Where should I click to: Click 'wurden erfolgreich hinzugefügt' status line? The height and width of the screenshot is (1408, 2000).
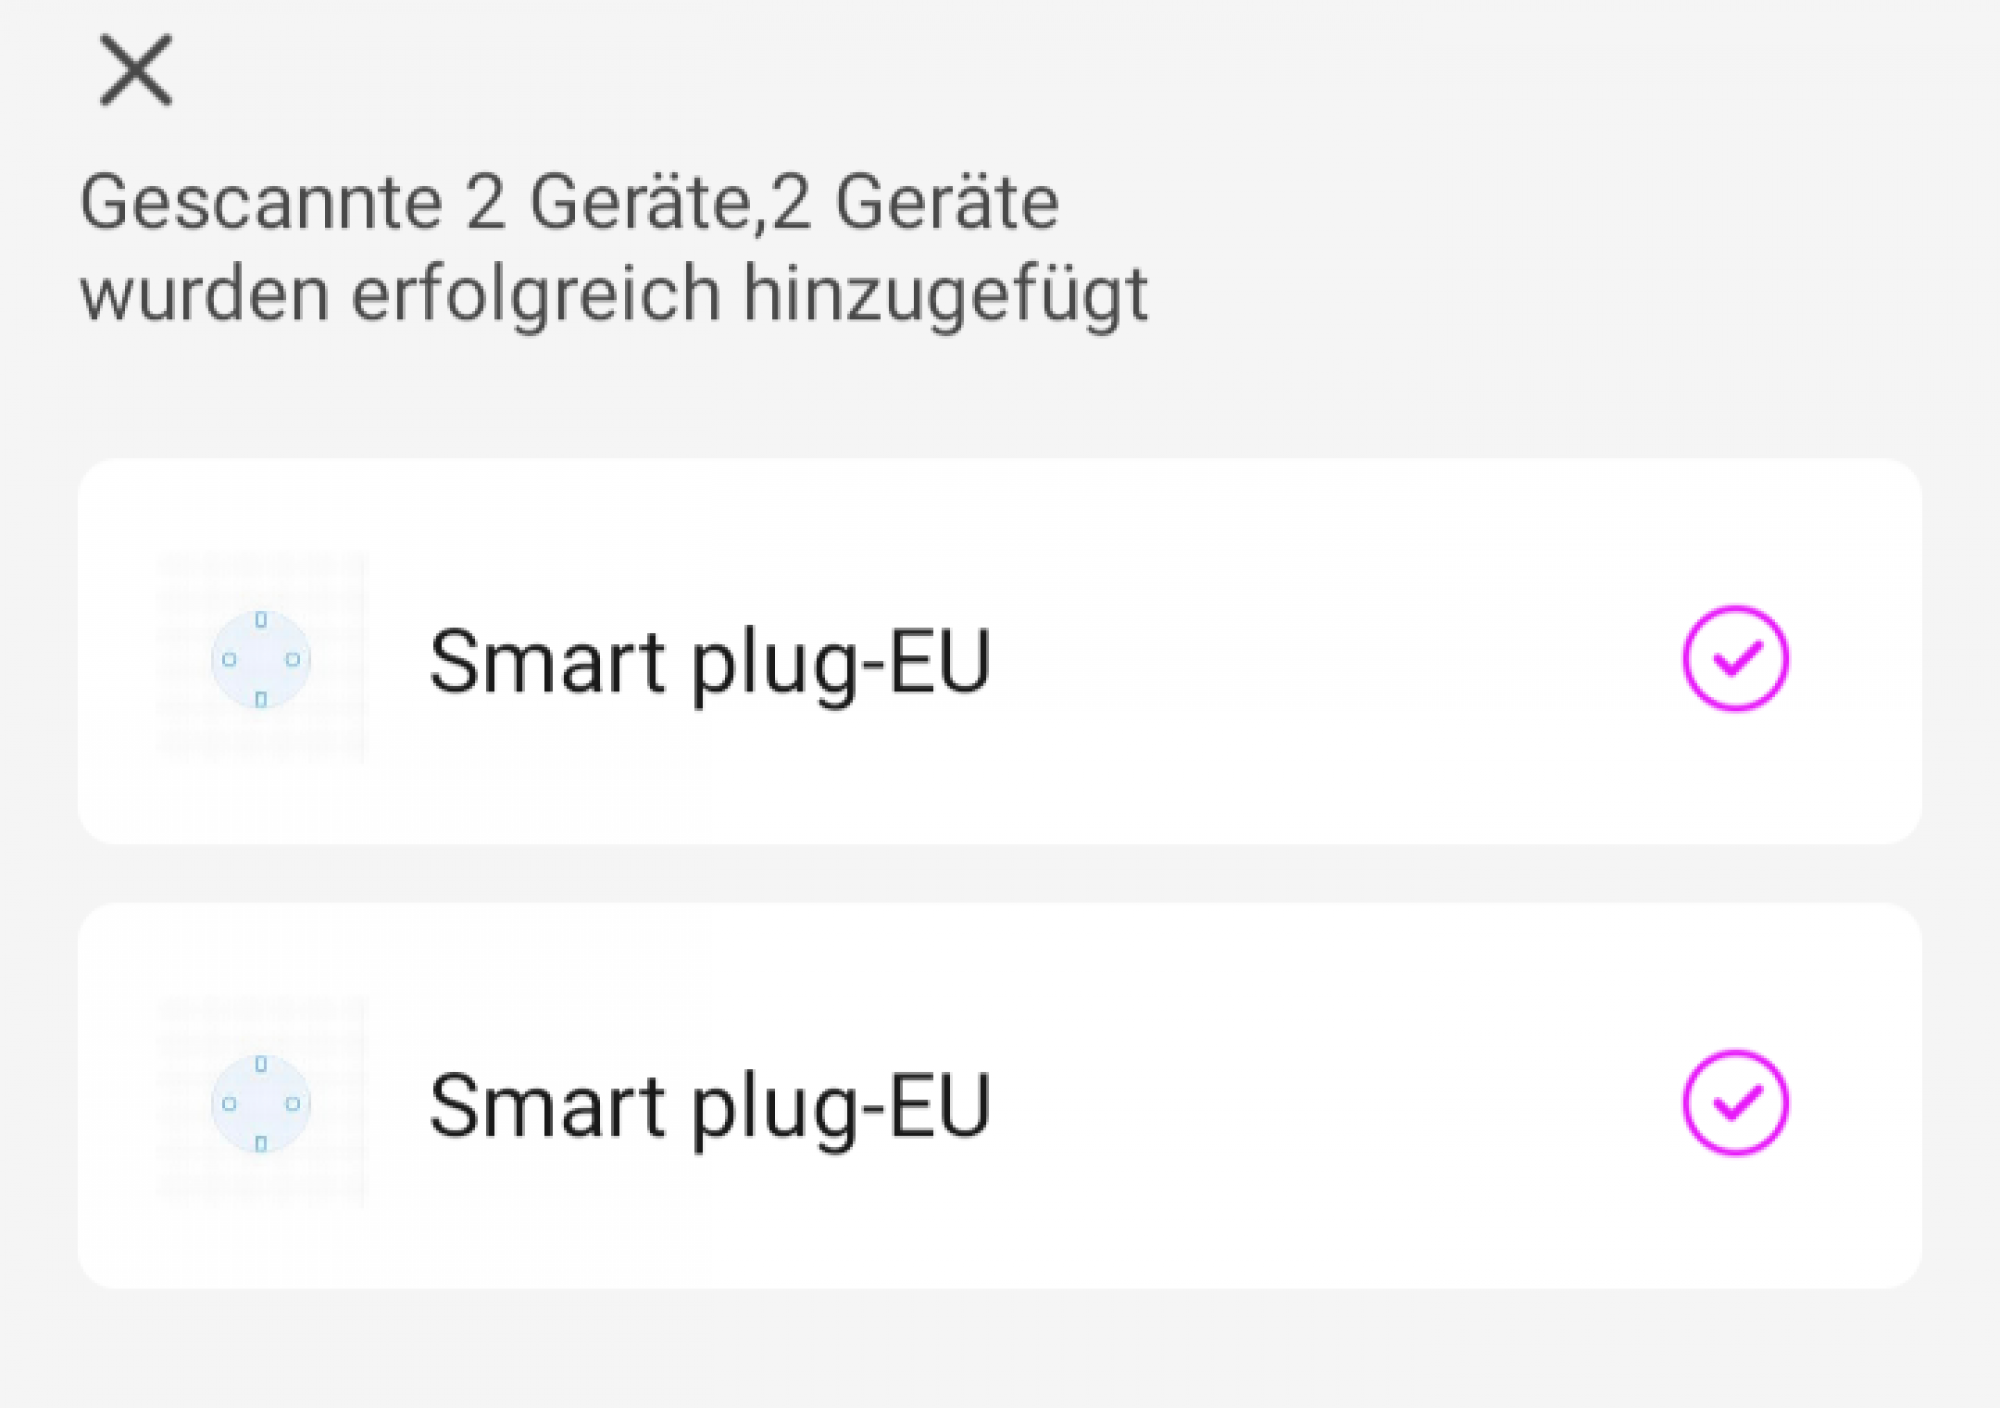pyautogui.click(x=614, y=296)
